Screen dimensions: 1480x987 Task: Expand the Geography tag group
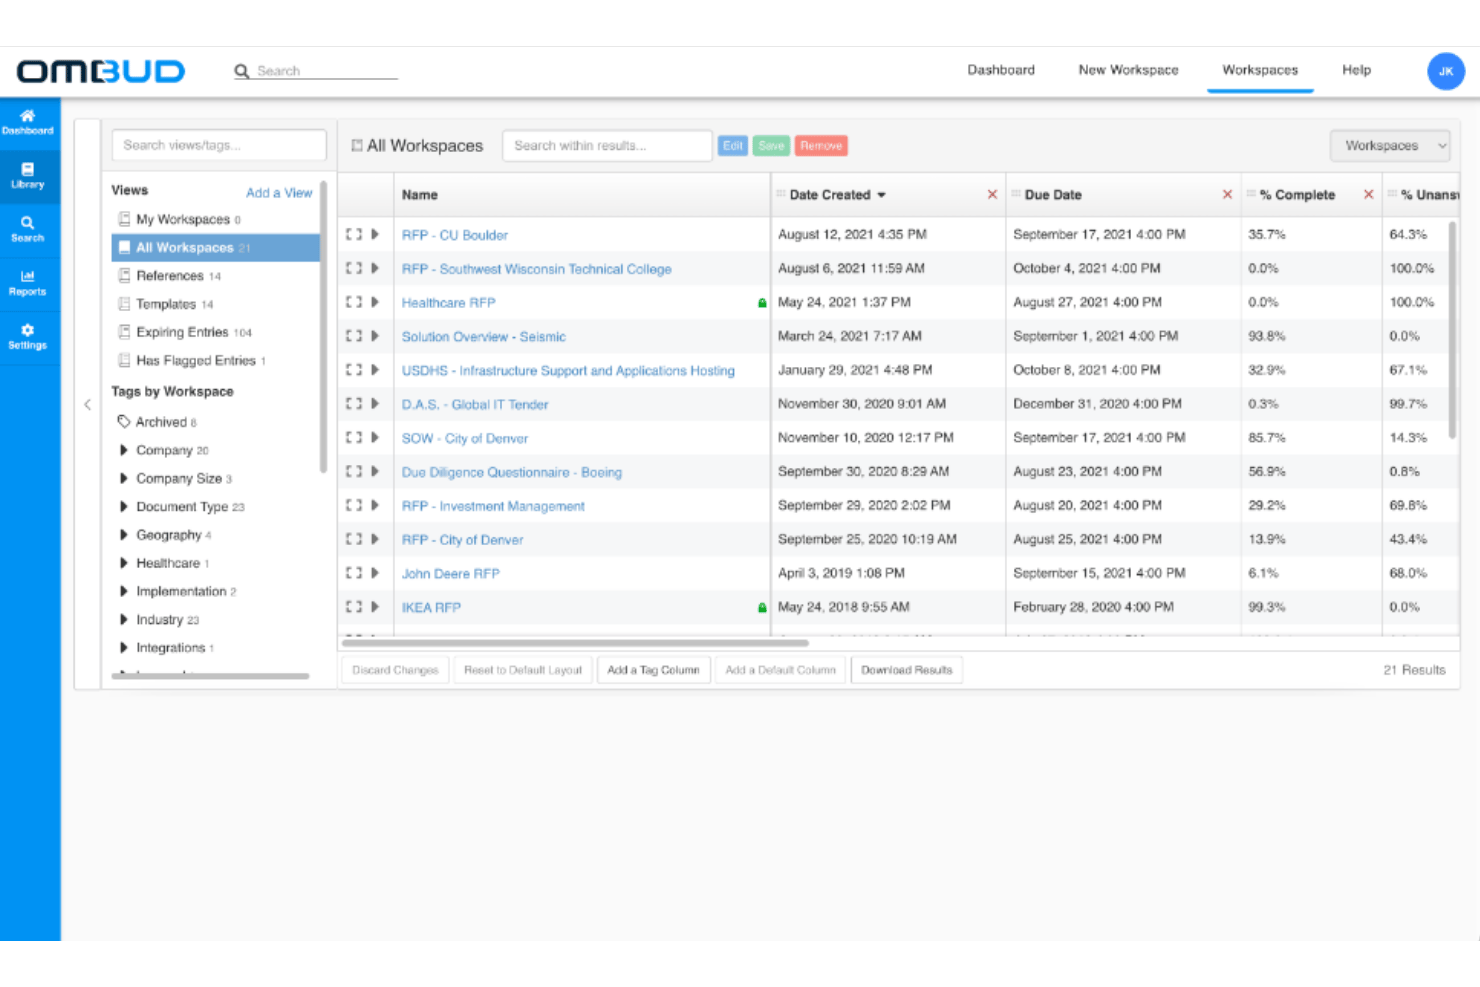coord(124,535)
